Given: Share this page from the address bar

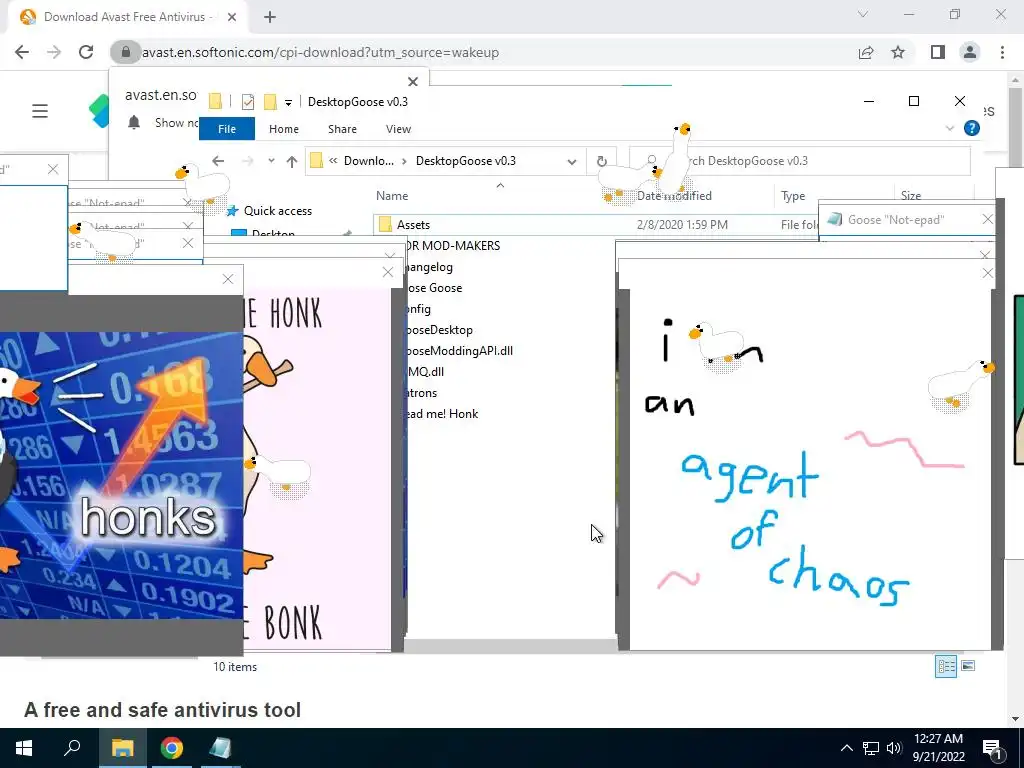Looking at the screenshot, I should pos(866,52).
